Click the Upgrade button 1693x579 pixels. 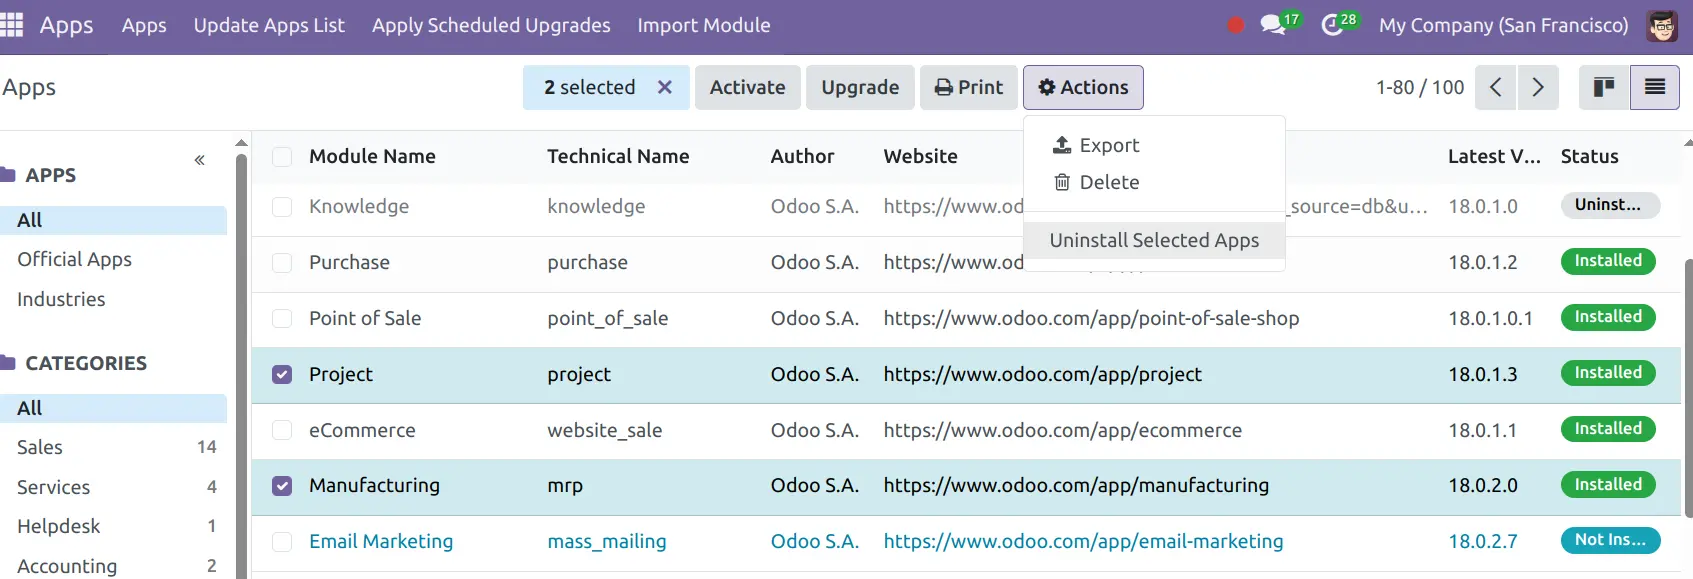point(860,87)
